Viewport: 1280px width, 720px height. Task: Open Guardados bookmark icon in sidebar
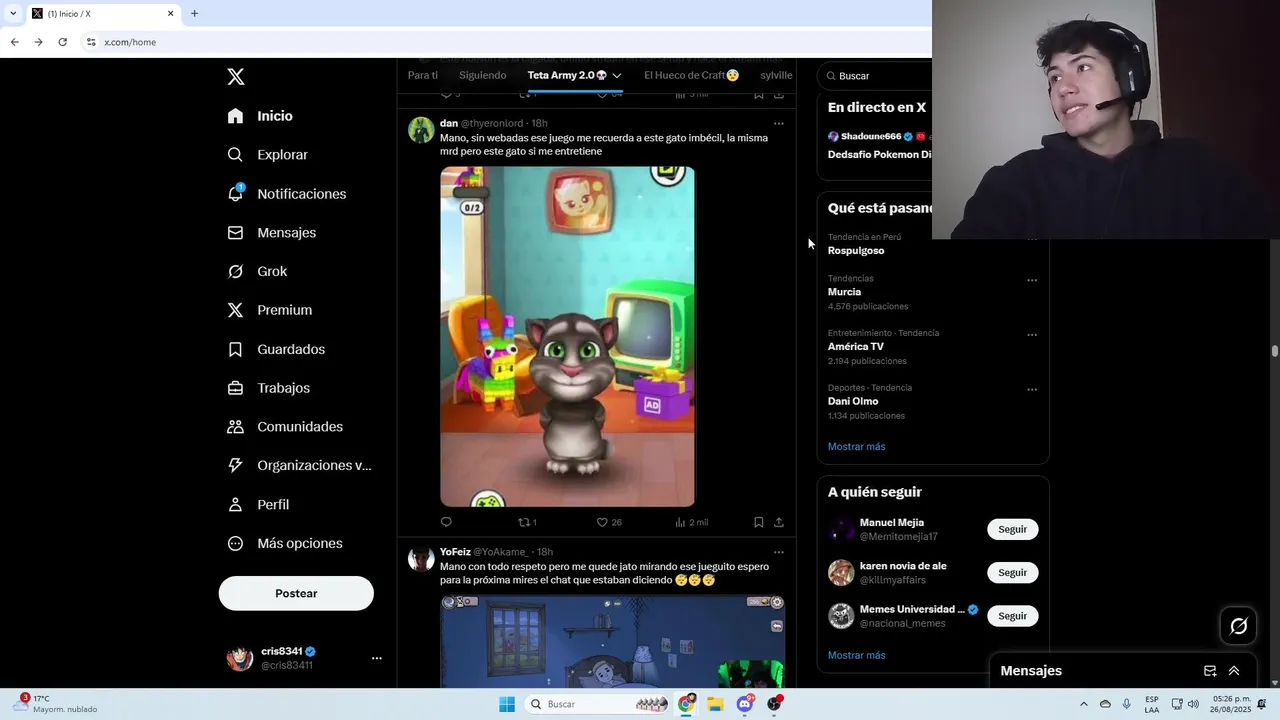(x=235, y=349)
